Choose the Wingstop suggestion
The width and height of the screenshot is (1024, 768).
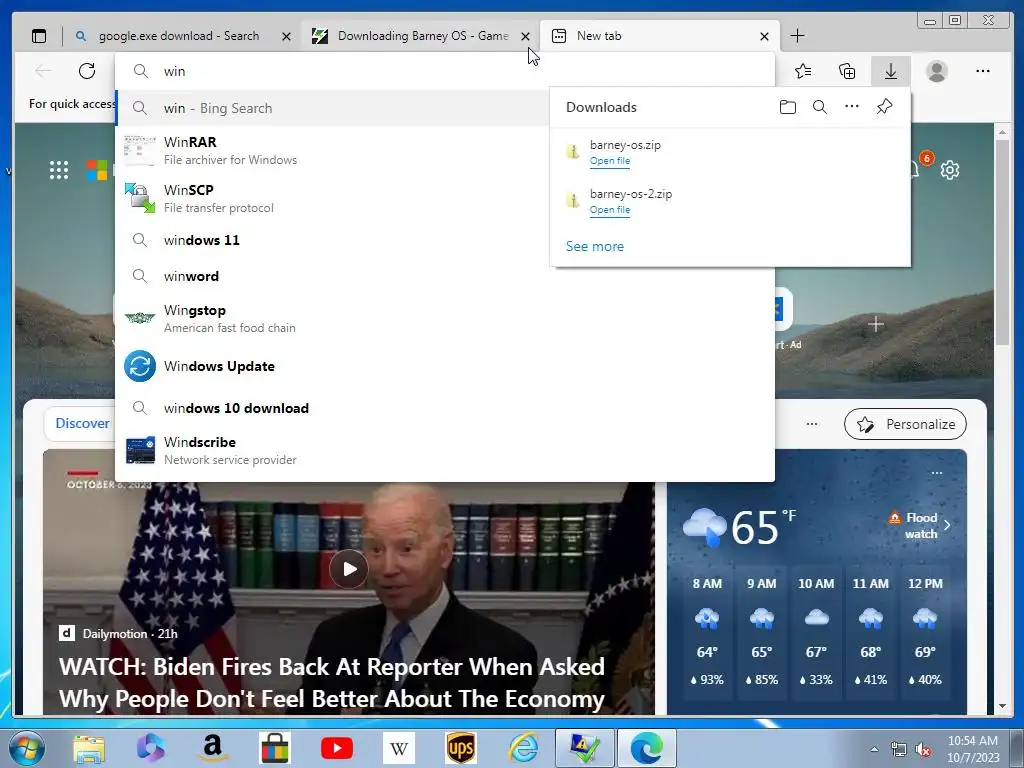[444, 318]
